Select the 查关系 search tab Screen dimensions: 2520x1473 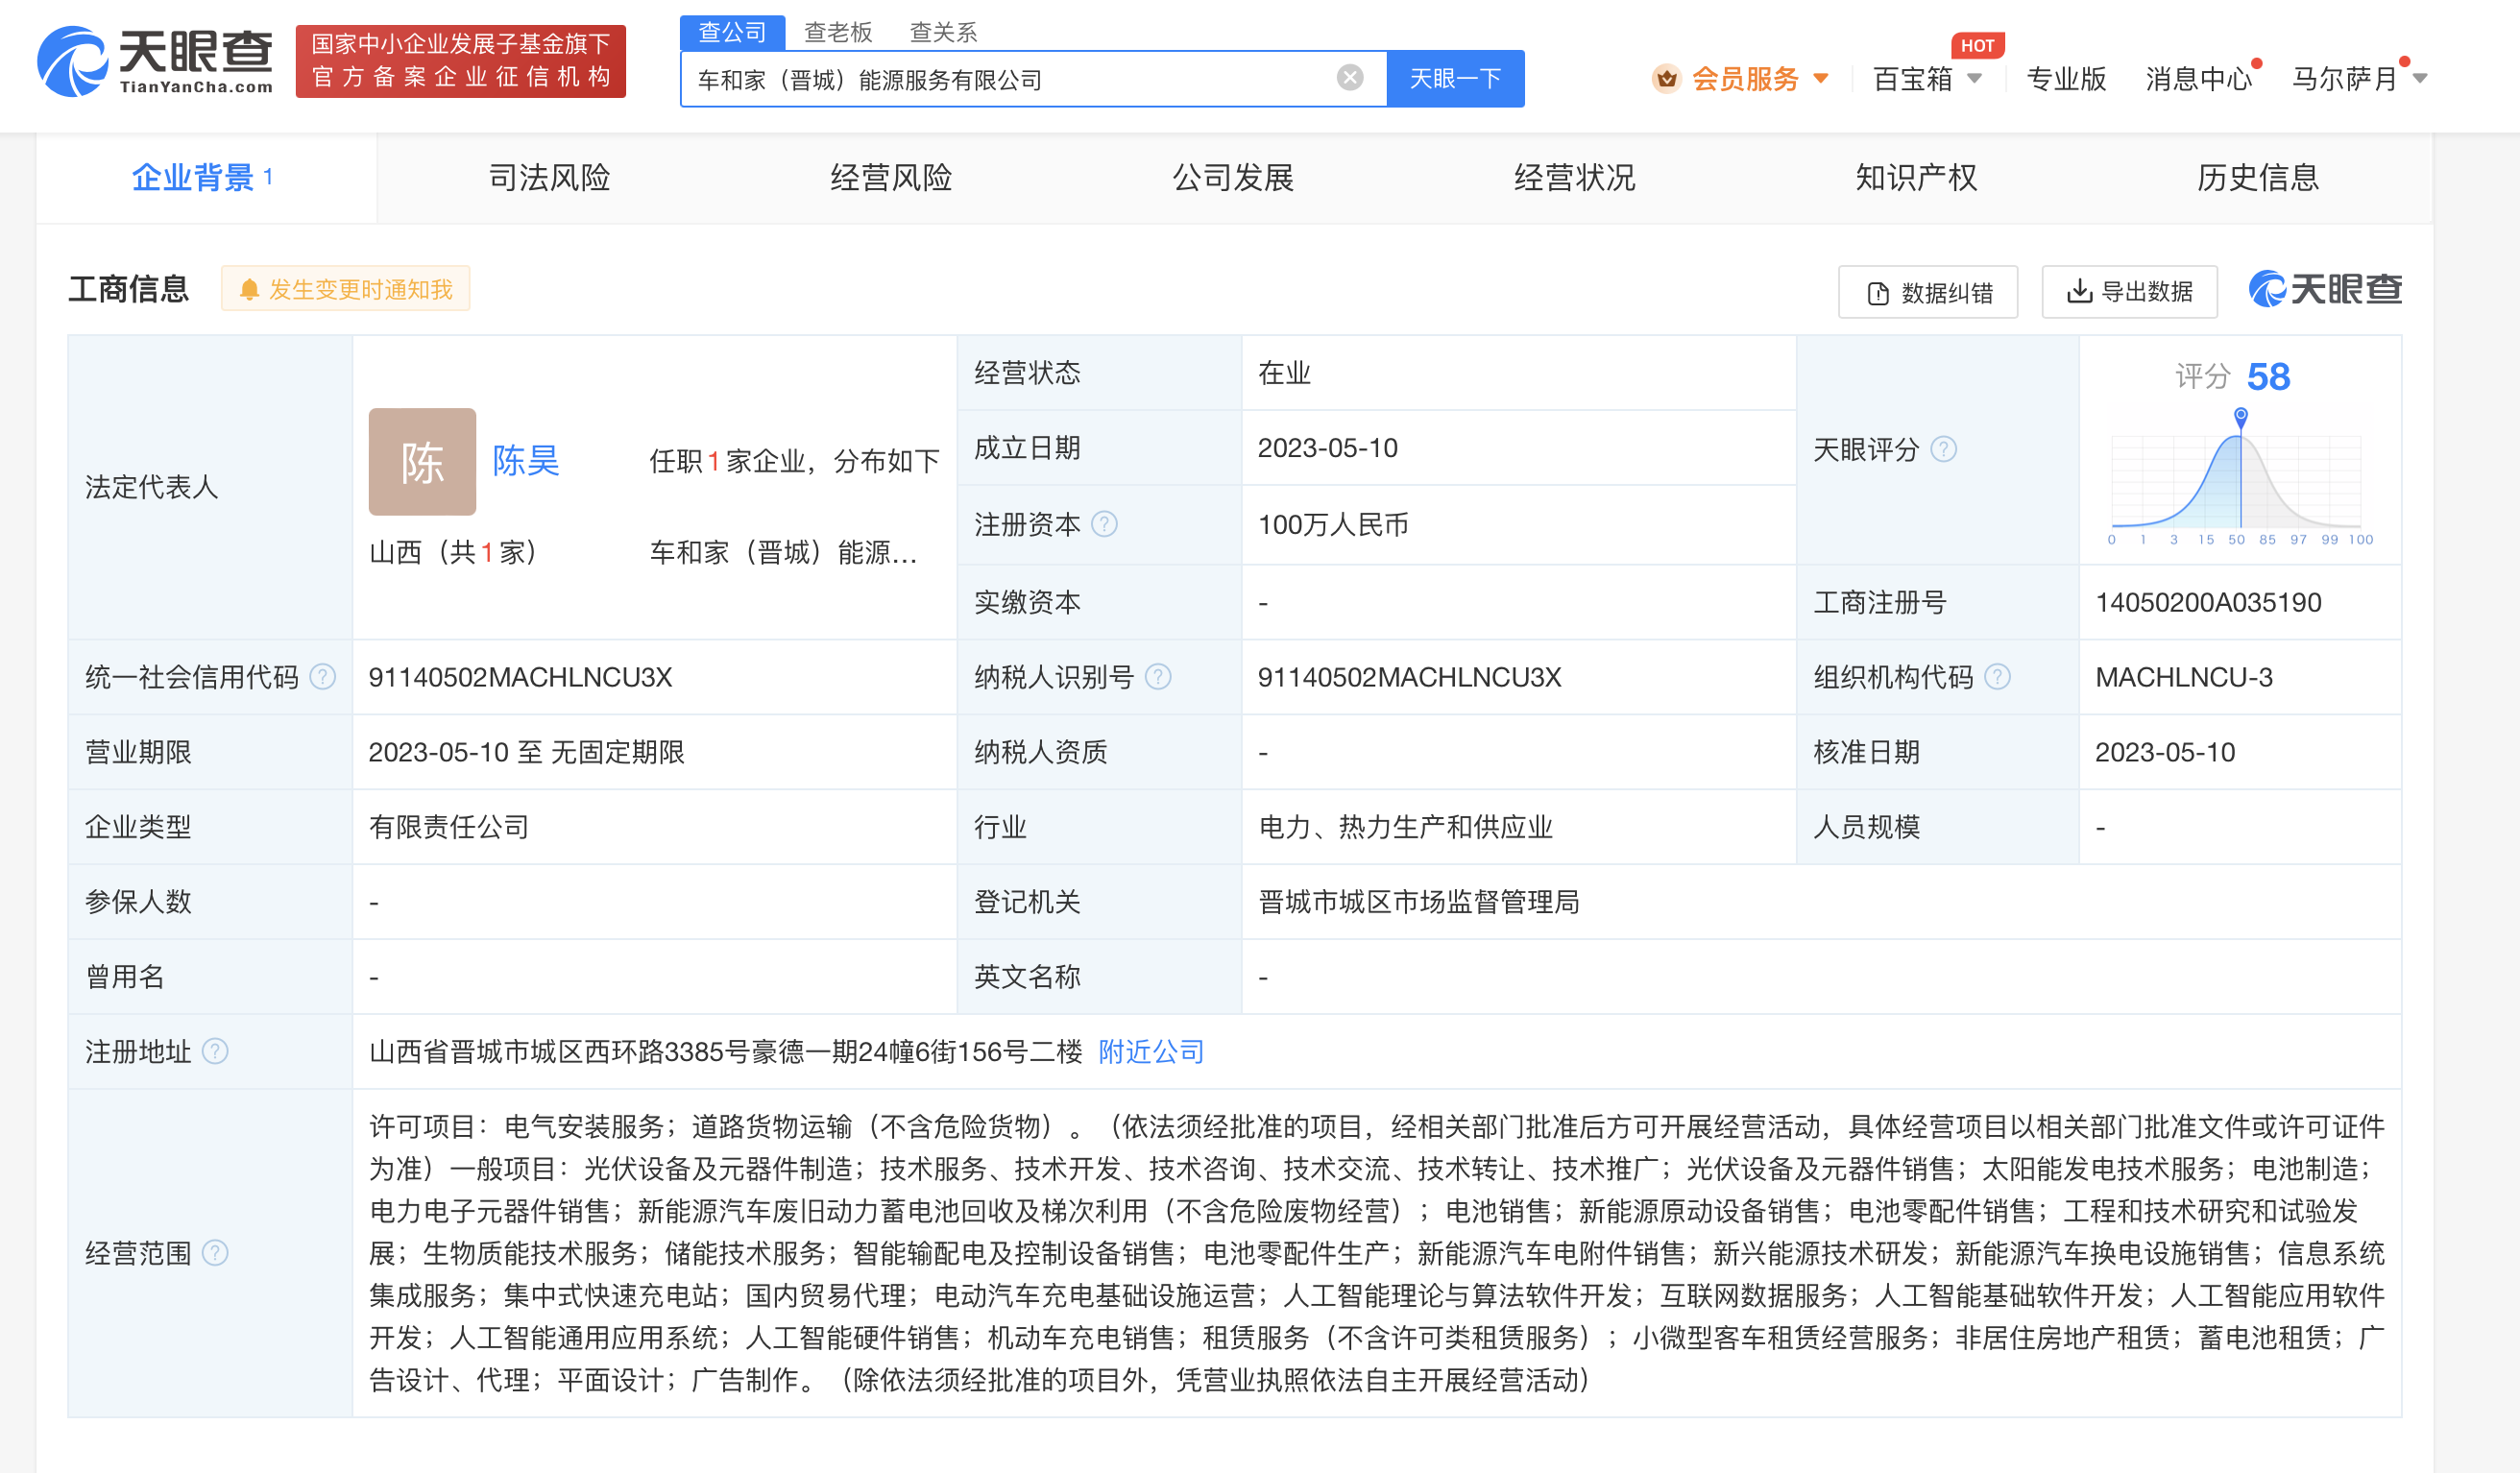[943, 32]
